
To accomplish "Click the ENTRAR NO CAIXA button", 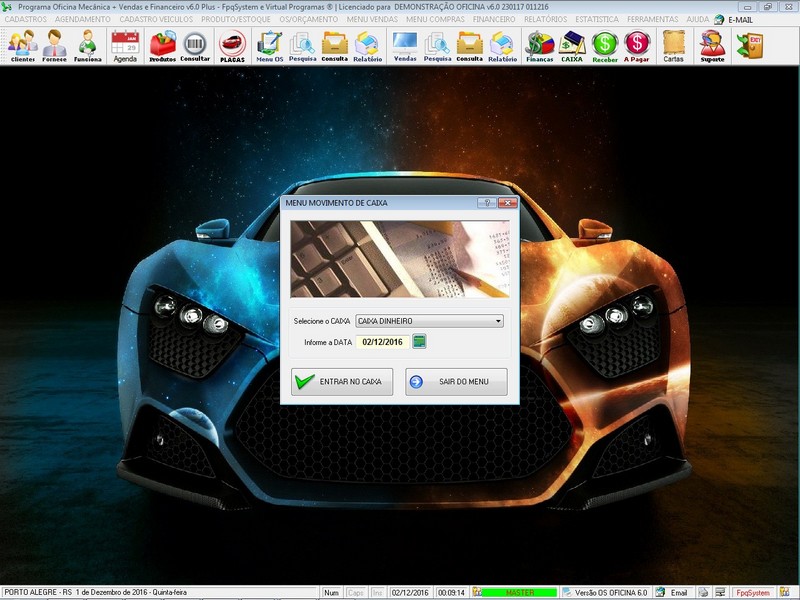I will tap(342, 382).
